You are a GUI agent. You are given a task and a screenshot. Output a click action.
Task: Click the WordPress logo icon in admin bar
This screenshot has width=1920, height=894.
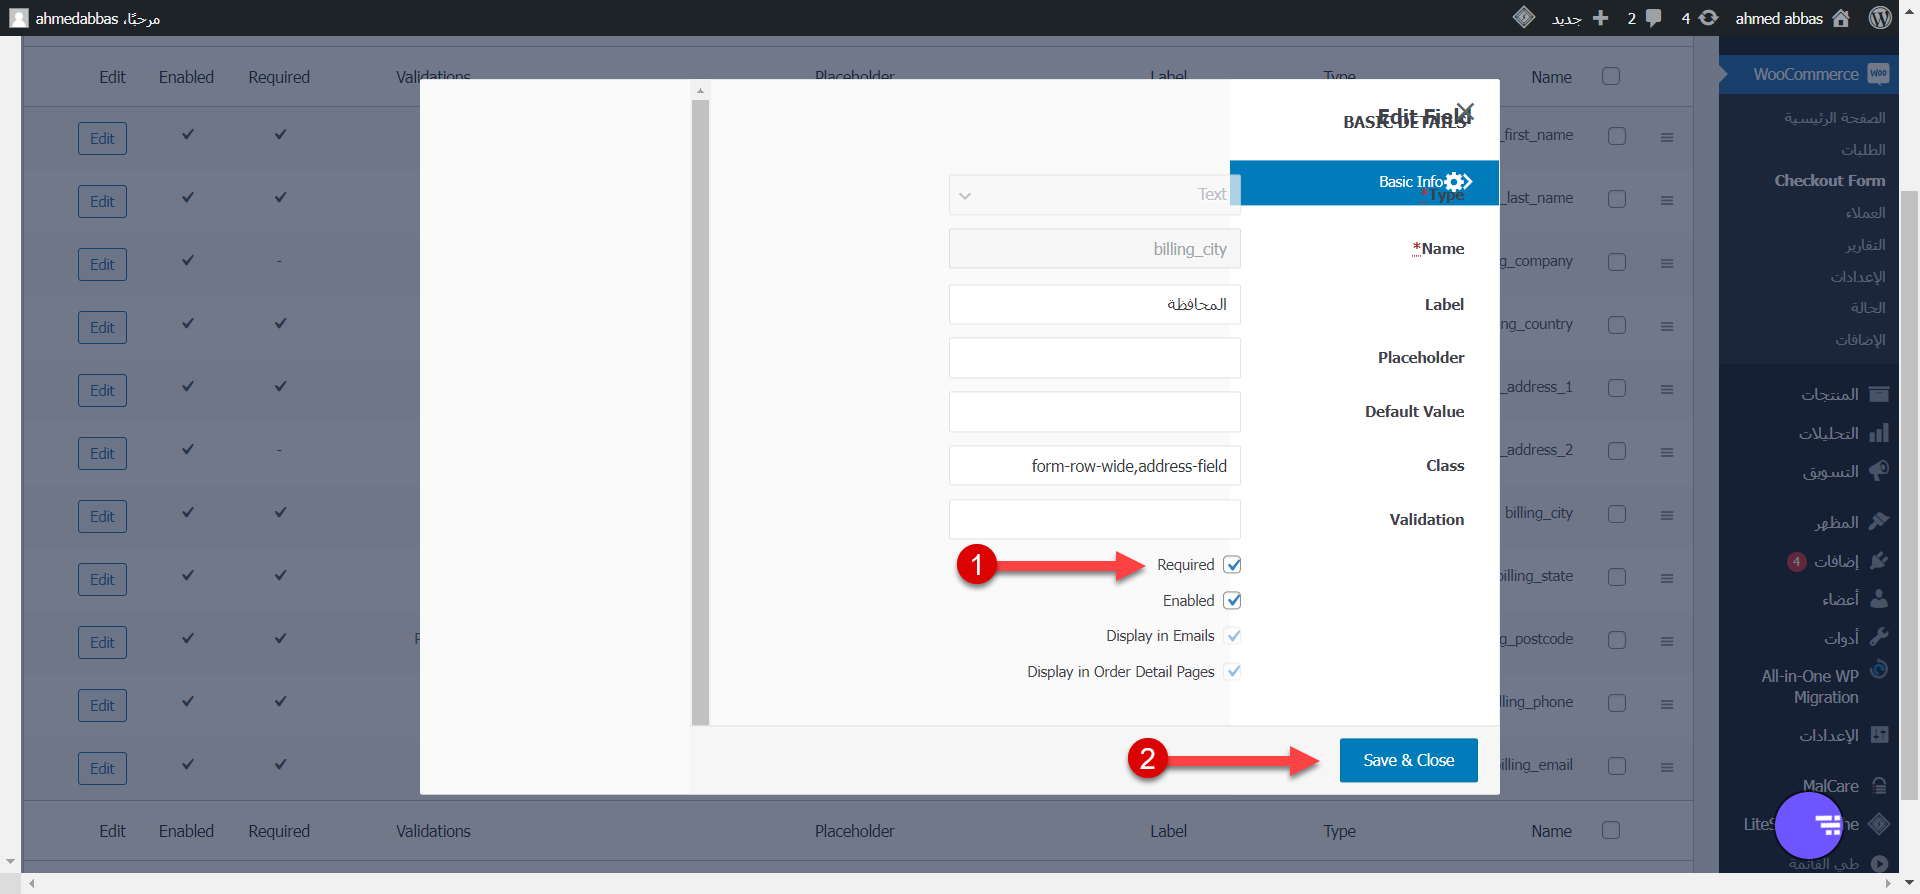coord(1880,18)
